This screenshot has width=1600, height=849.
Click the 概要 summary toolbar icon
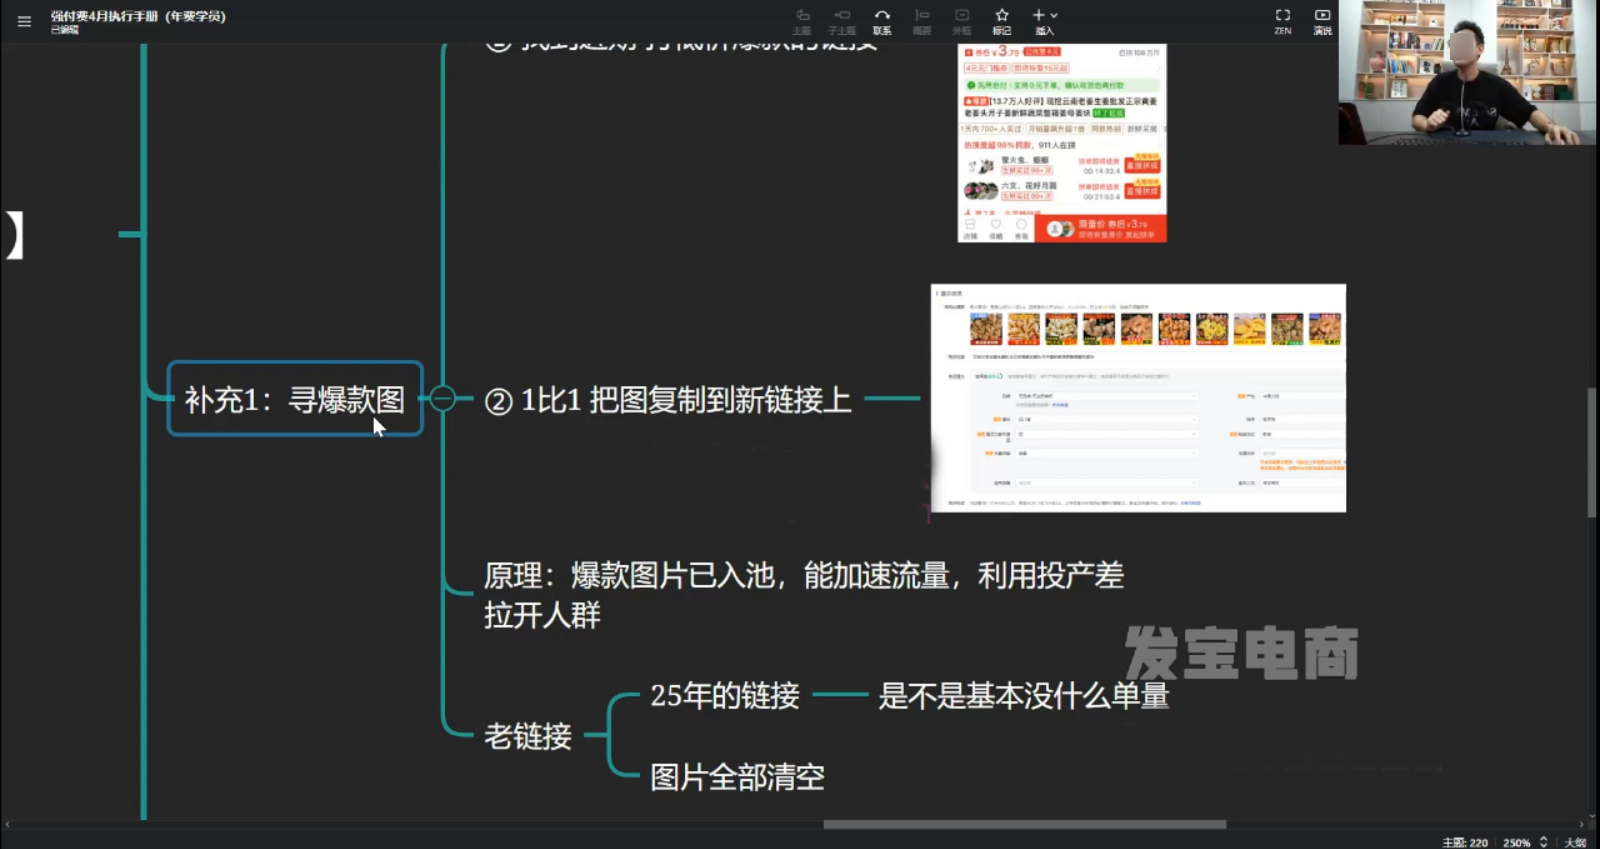[922, 21]
